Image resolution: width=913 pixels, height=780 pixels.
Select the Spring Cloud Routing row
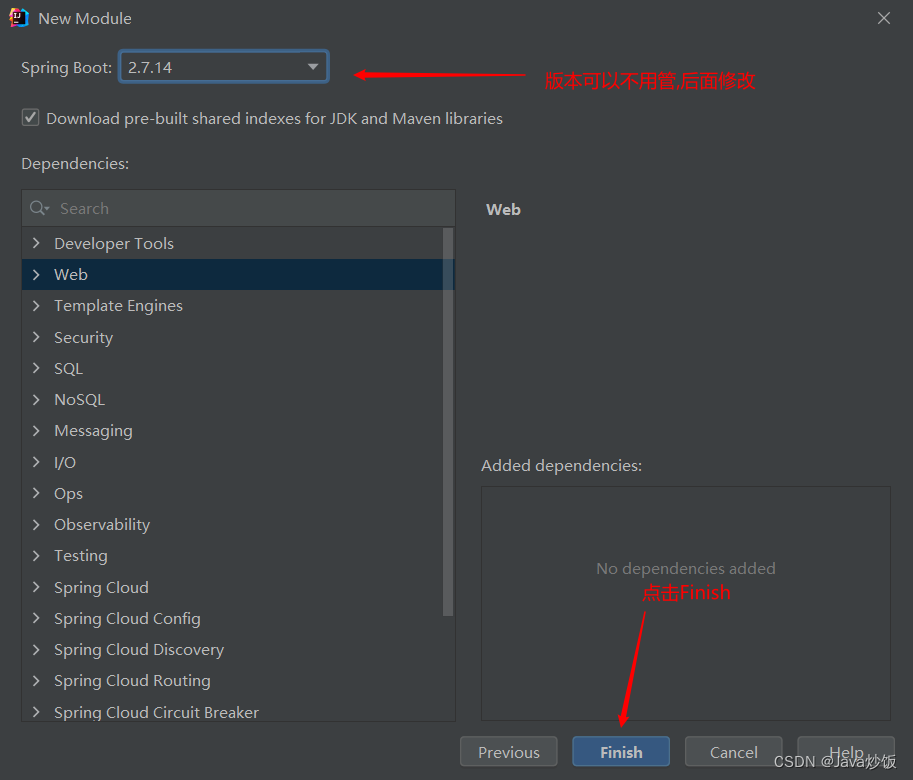click(x=232, y=680)
